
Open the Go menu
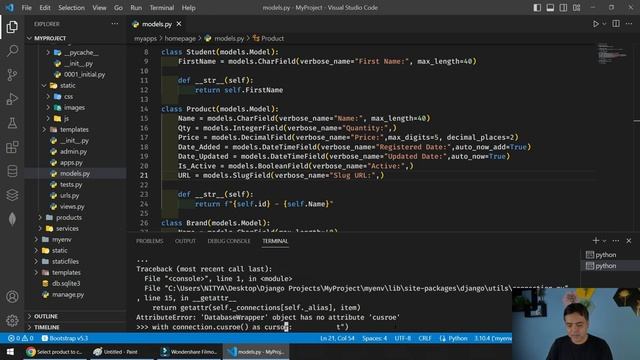pos(118,8)
